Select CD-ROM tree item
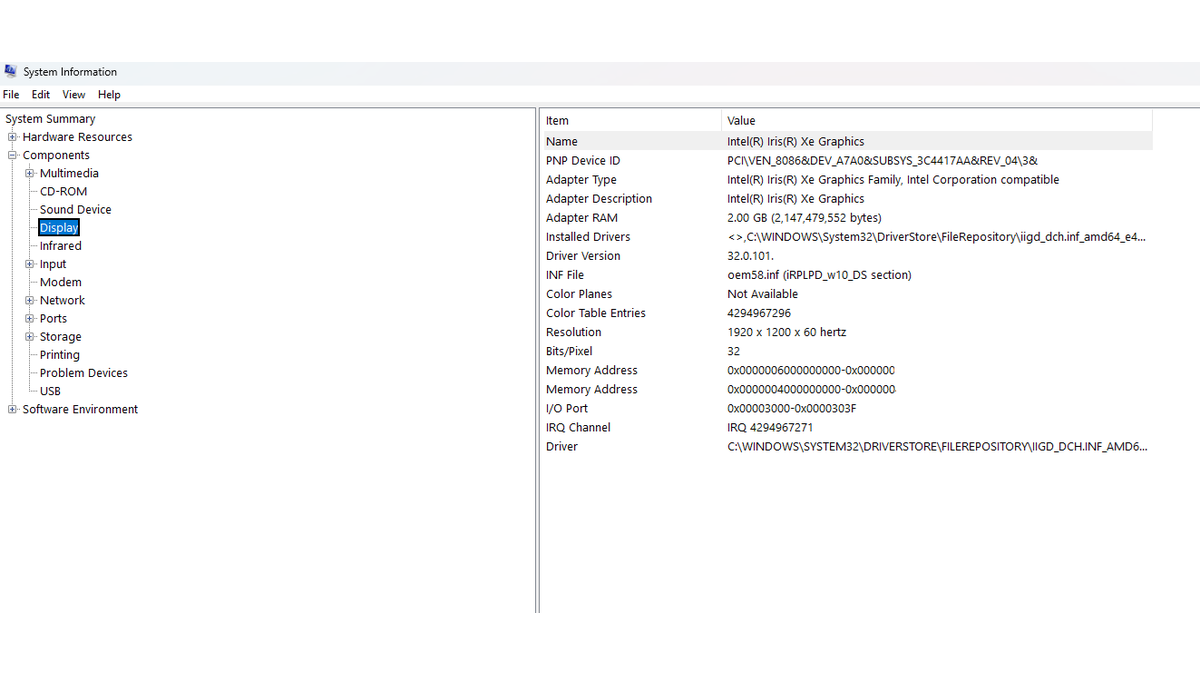This screenshot has height=675, width=1200. [63, 191]
